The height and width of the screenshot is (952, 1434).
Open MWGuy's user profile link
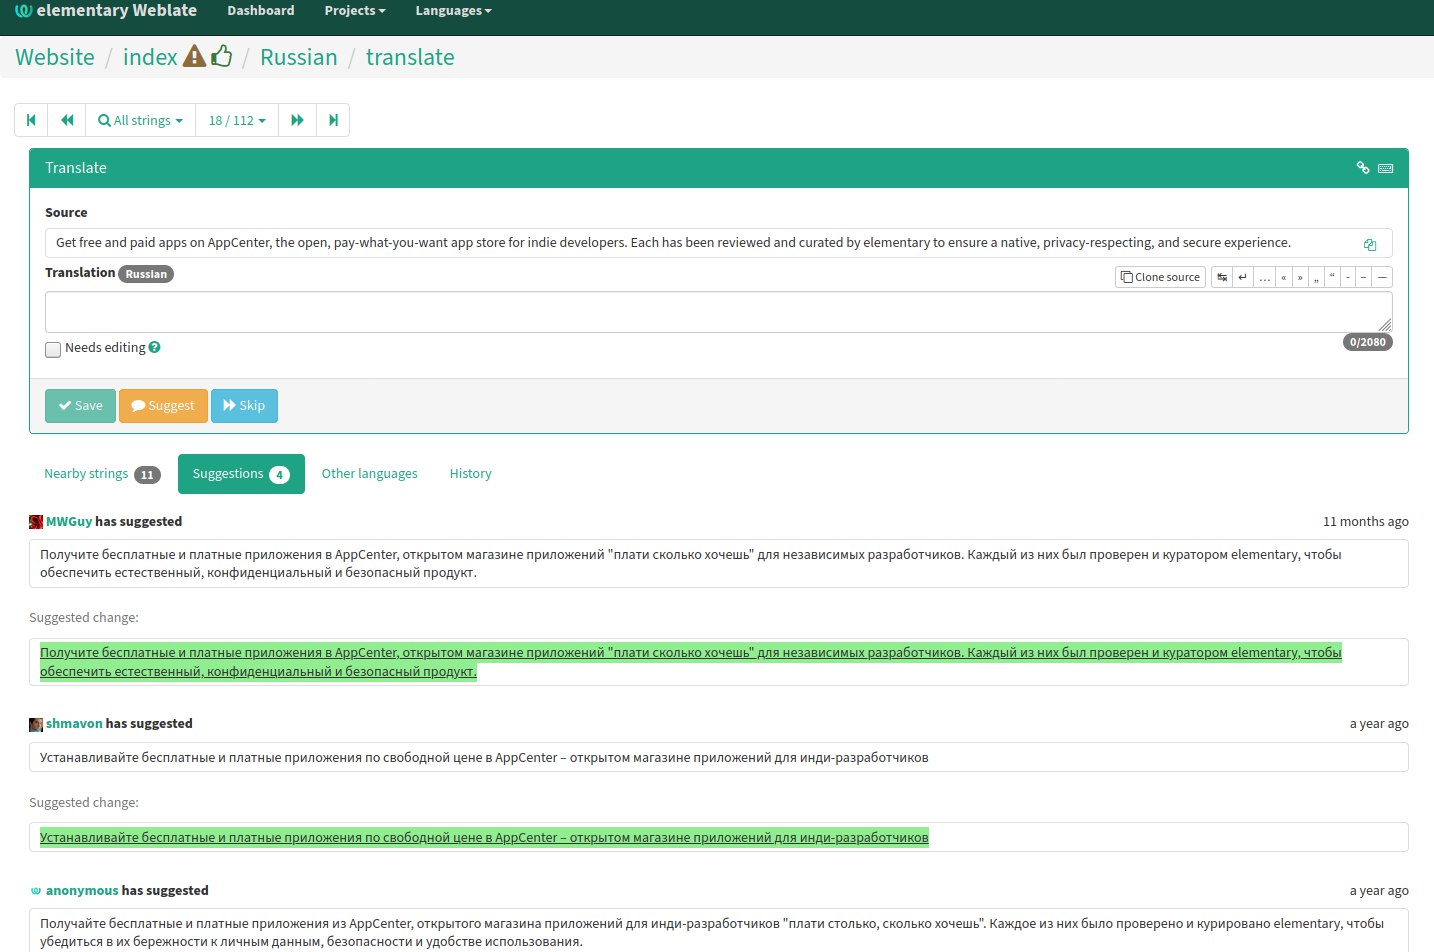pyautogui.click(x=69, y=521)
